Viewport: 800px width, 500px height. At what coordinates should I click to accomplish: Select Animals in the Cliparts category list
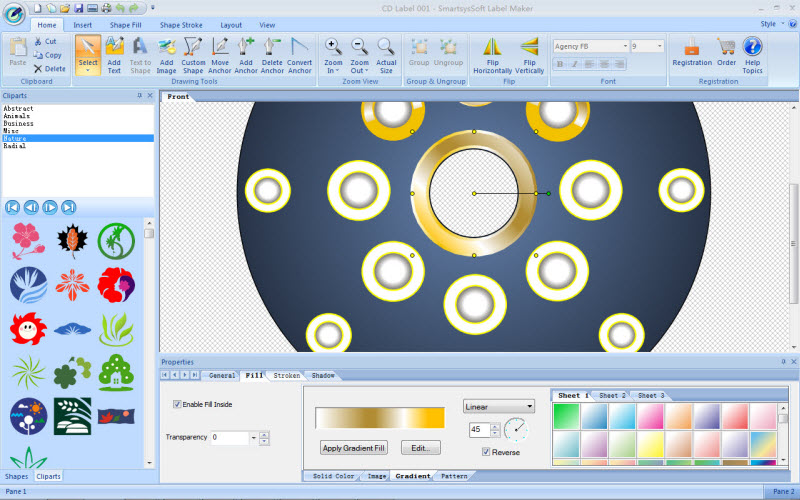(16, 115)
